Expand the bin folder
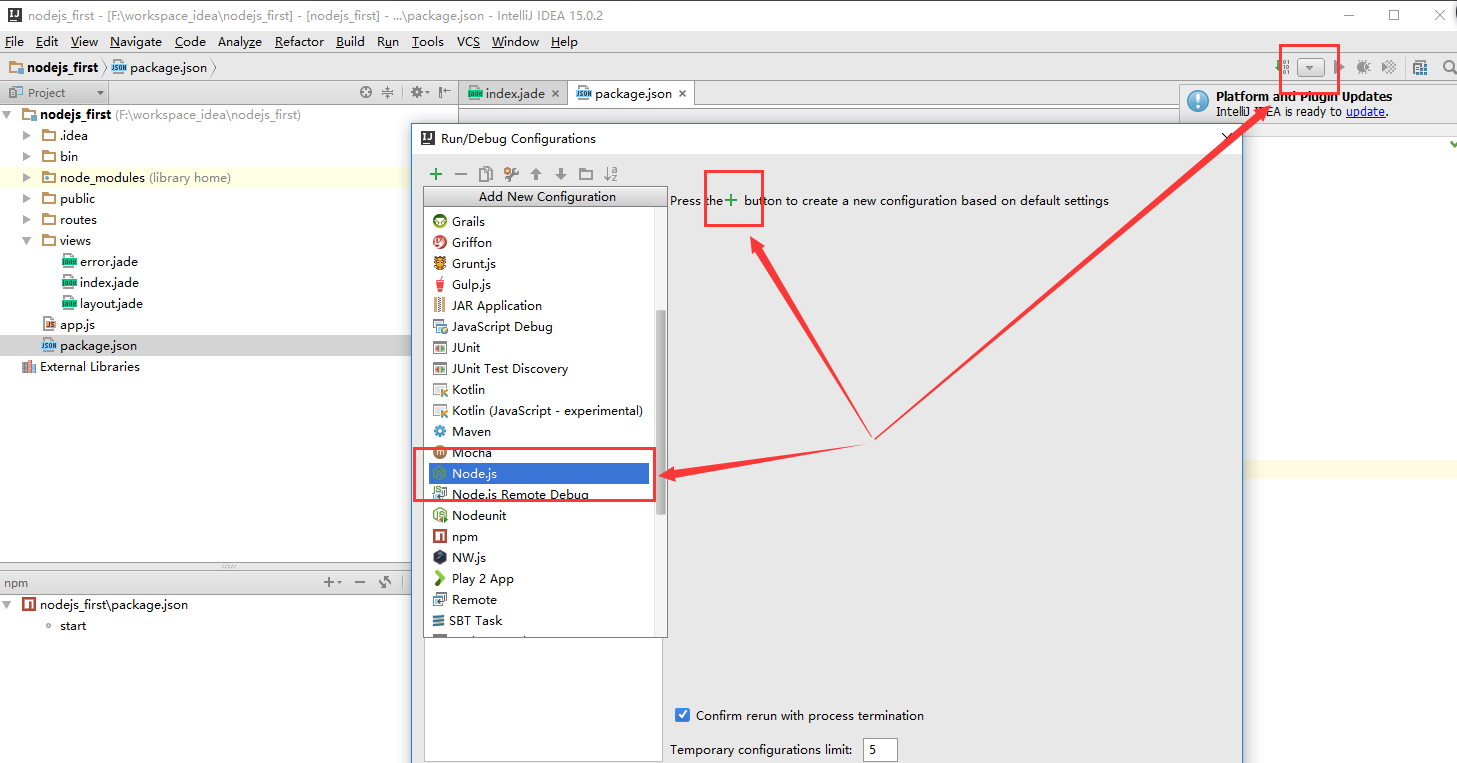 (x=27, y=156)
